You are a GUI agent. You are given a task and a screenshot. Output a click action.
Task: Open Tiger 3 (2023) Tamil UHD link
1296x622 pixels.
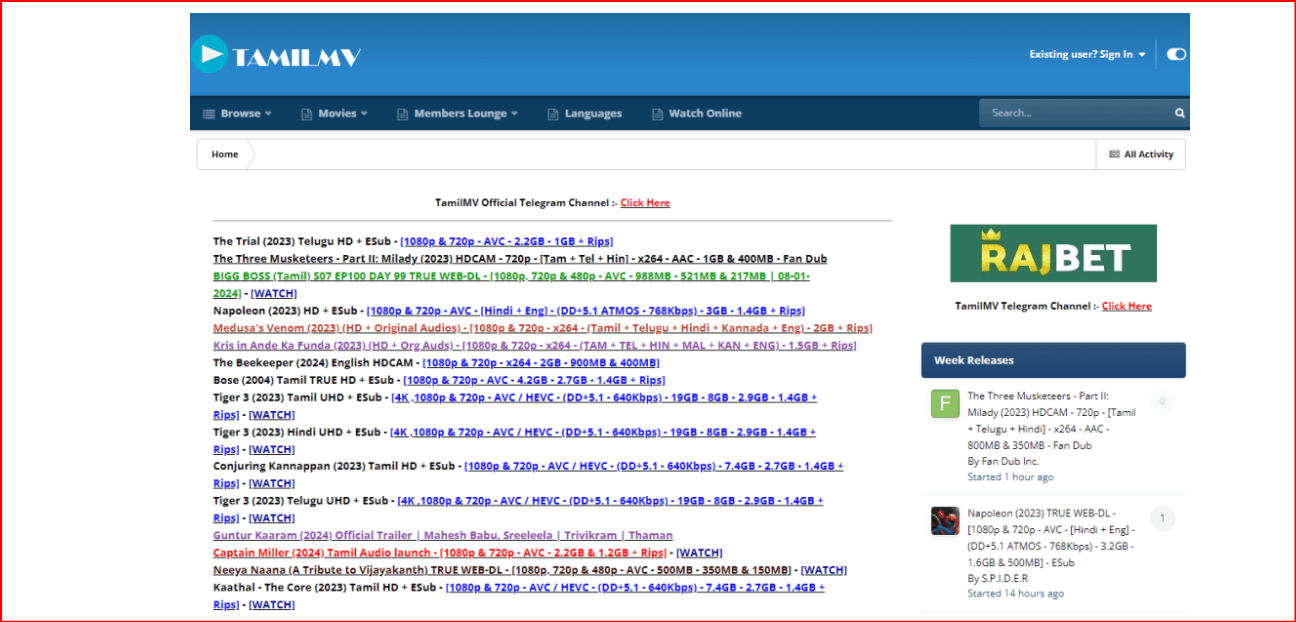603,397
